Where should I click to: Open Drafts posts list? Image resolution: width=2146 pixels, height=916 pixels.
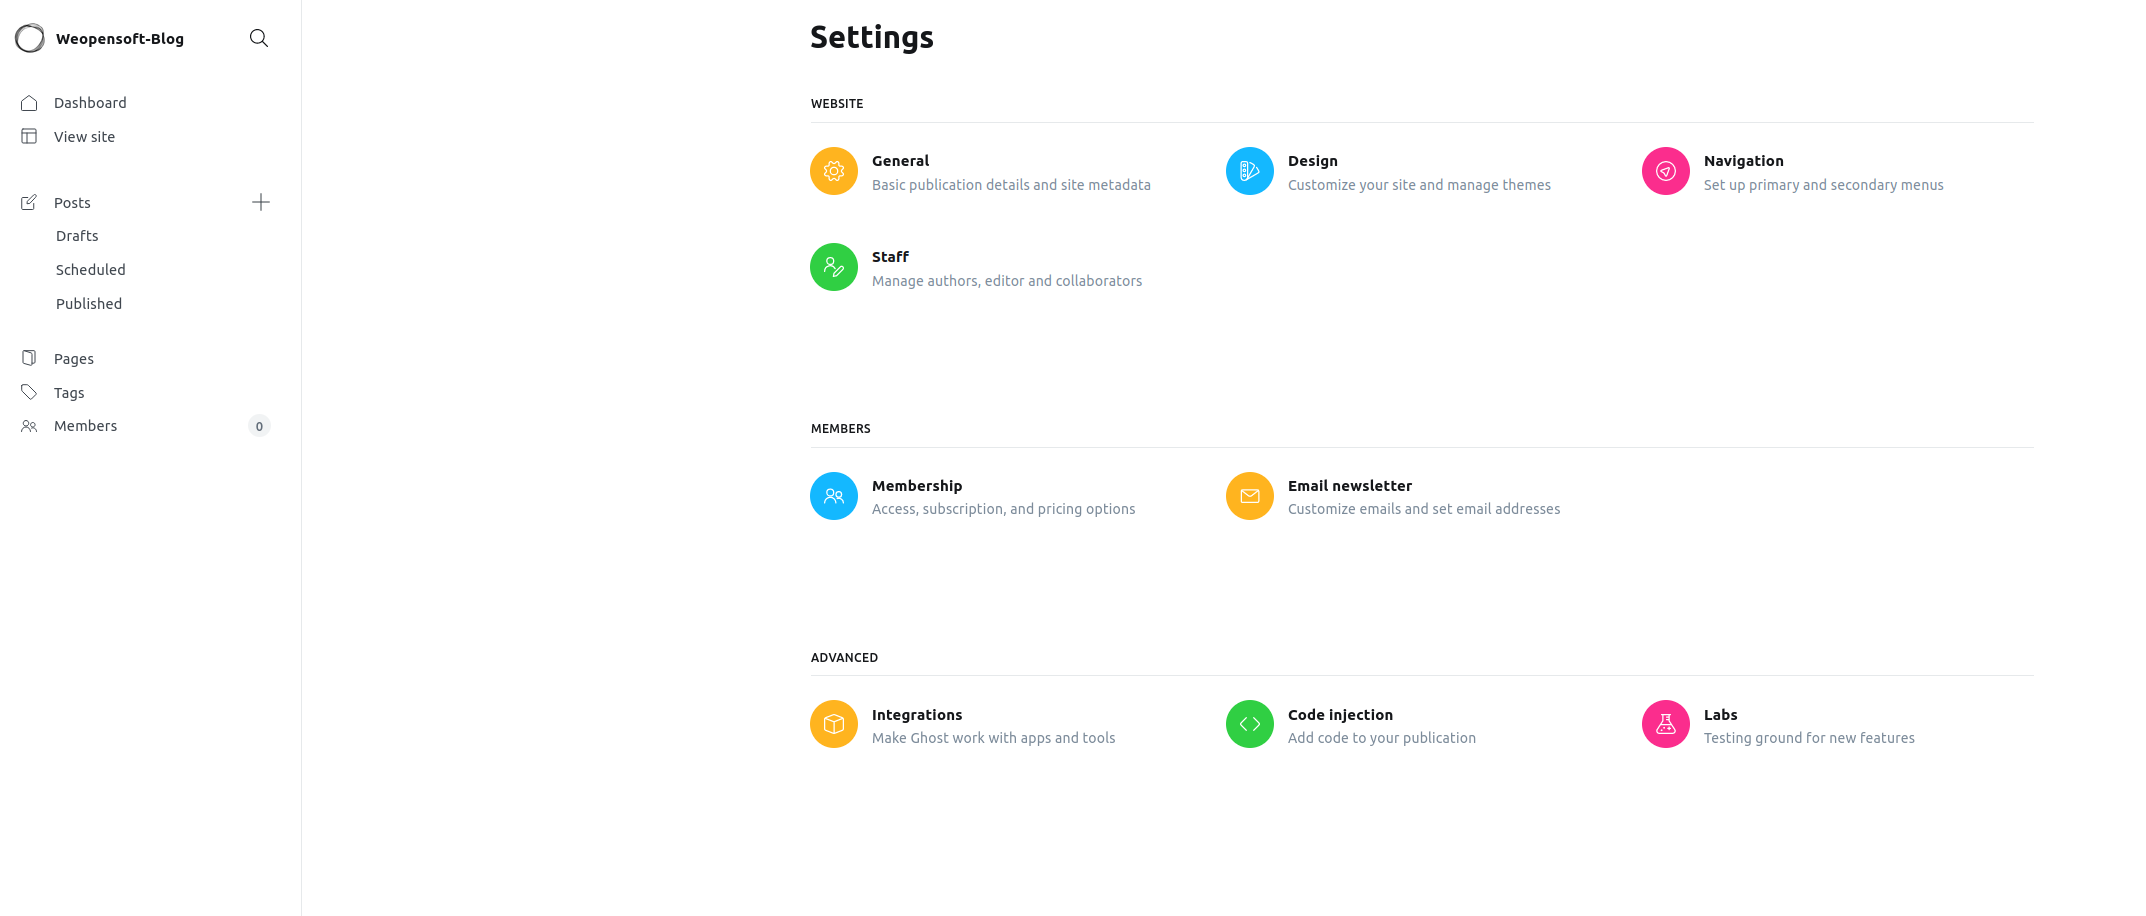click(77, 236)
